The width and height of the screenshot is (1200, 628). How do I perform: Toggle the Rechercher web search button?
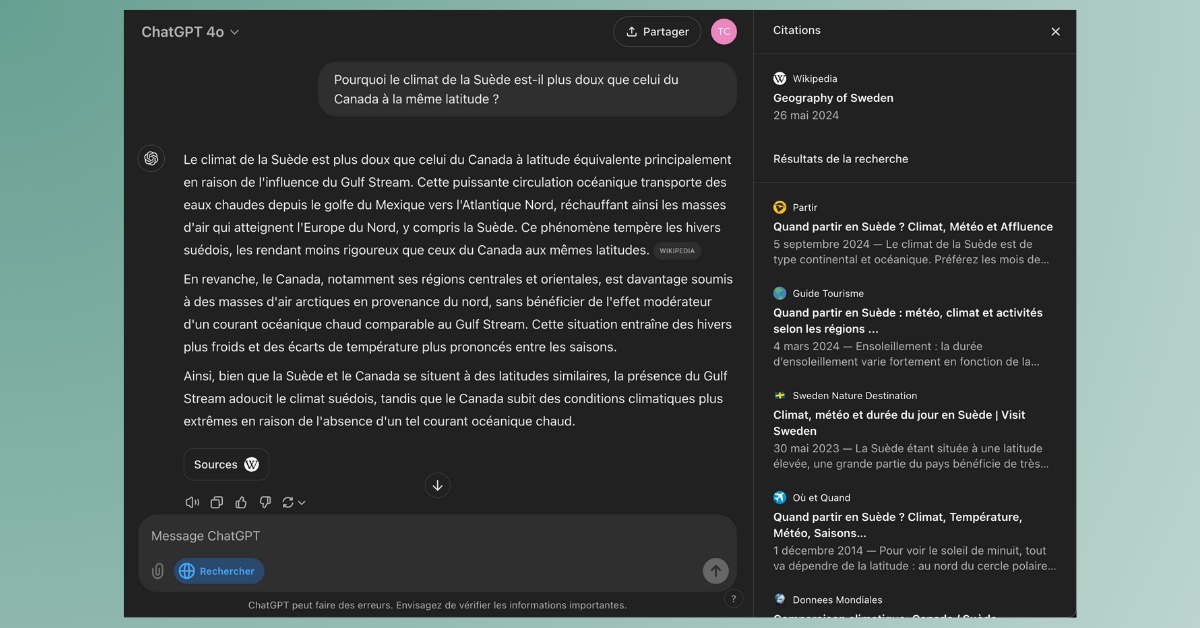pyautogui.click(x=219, y=571)
